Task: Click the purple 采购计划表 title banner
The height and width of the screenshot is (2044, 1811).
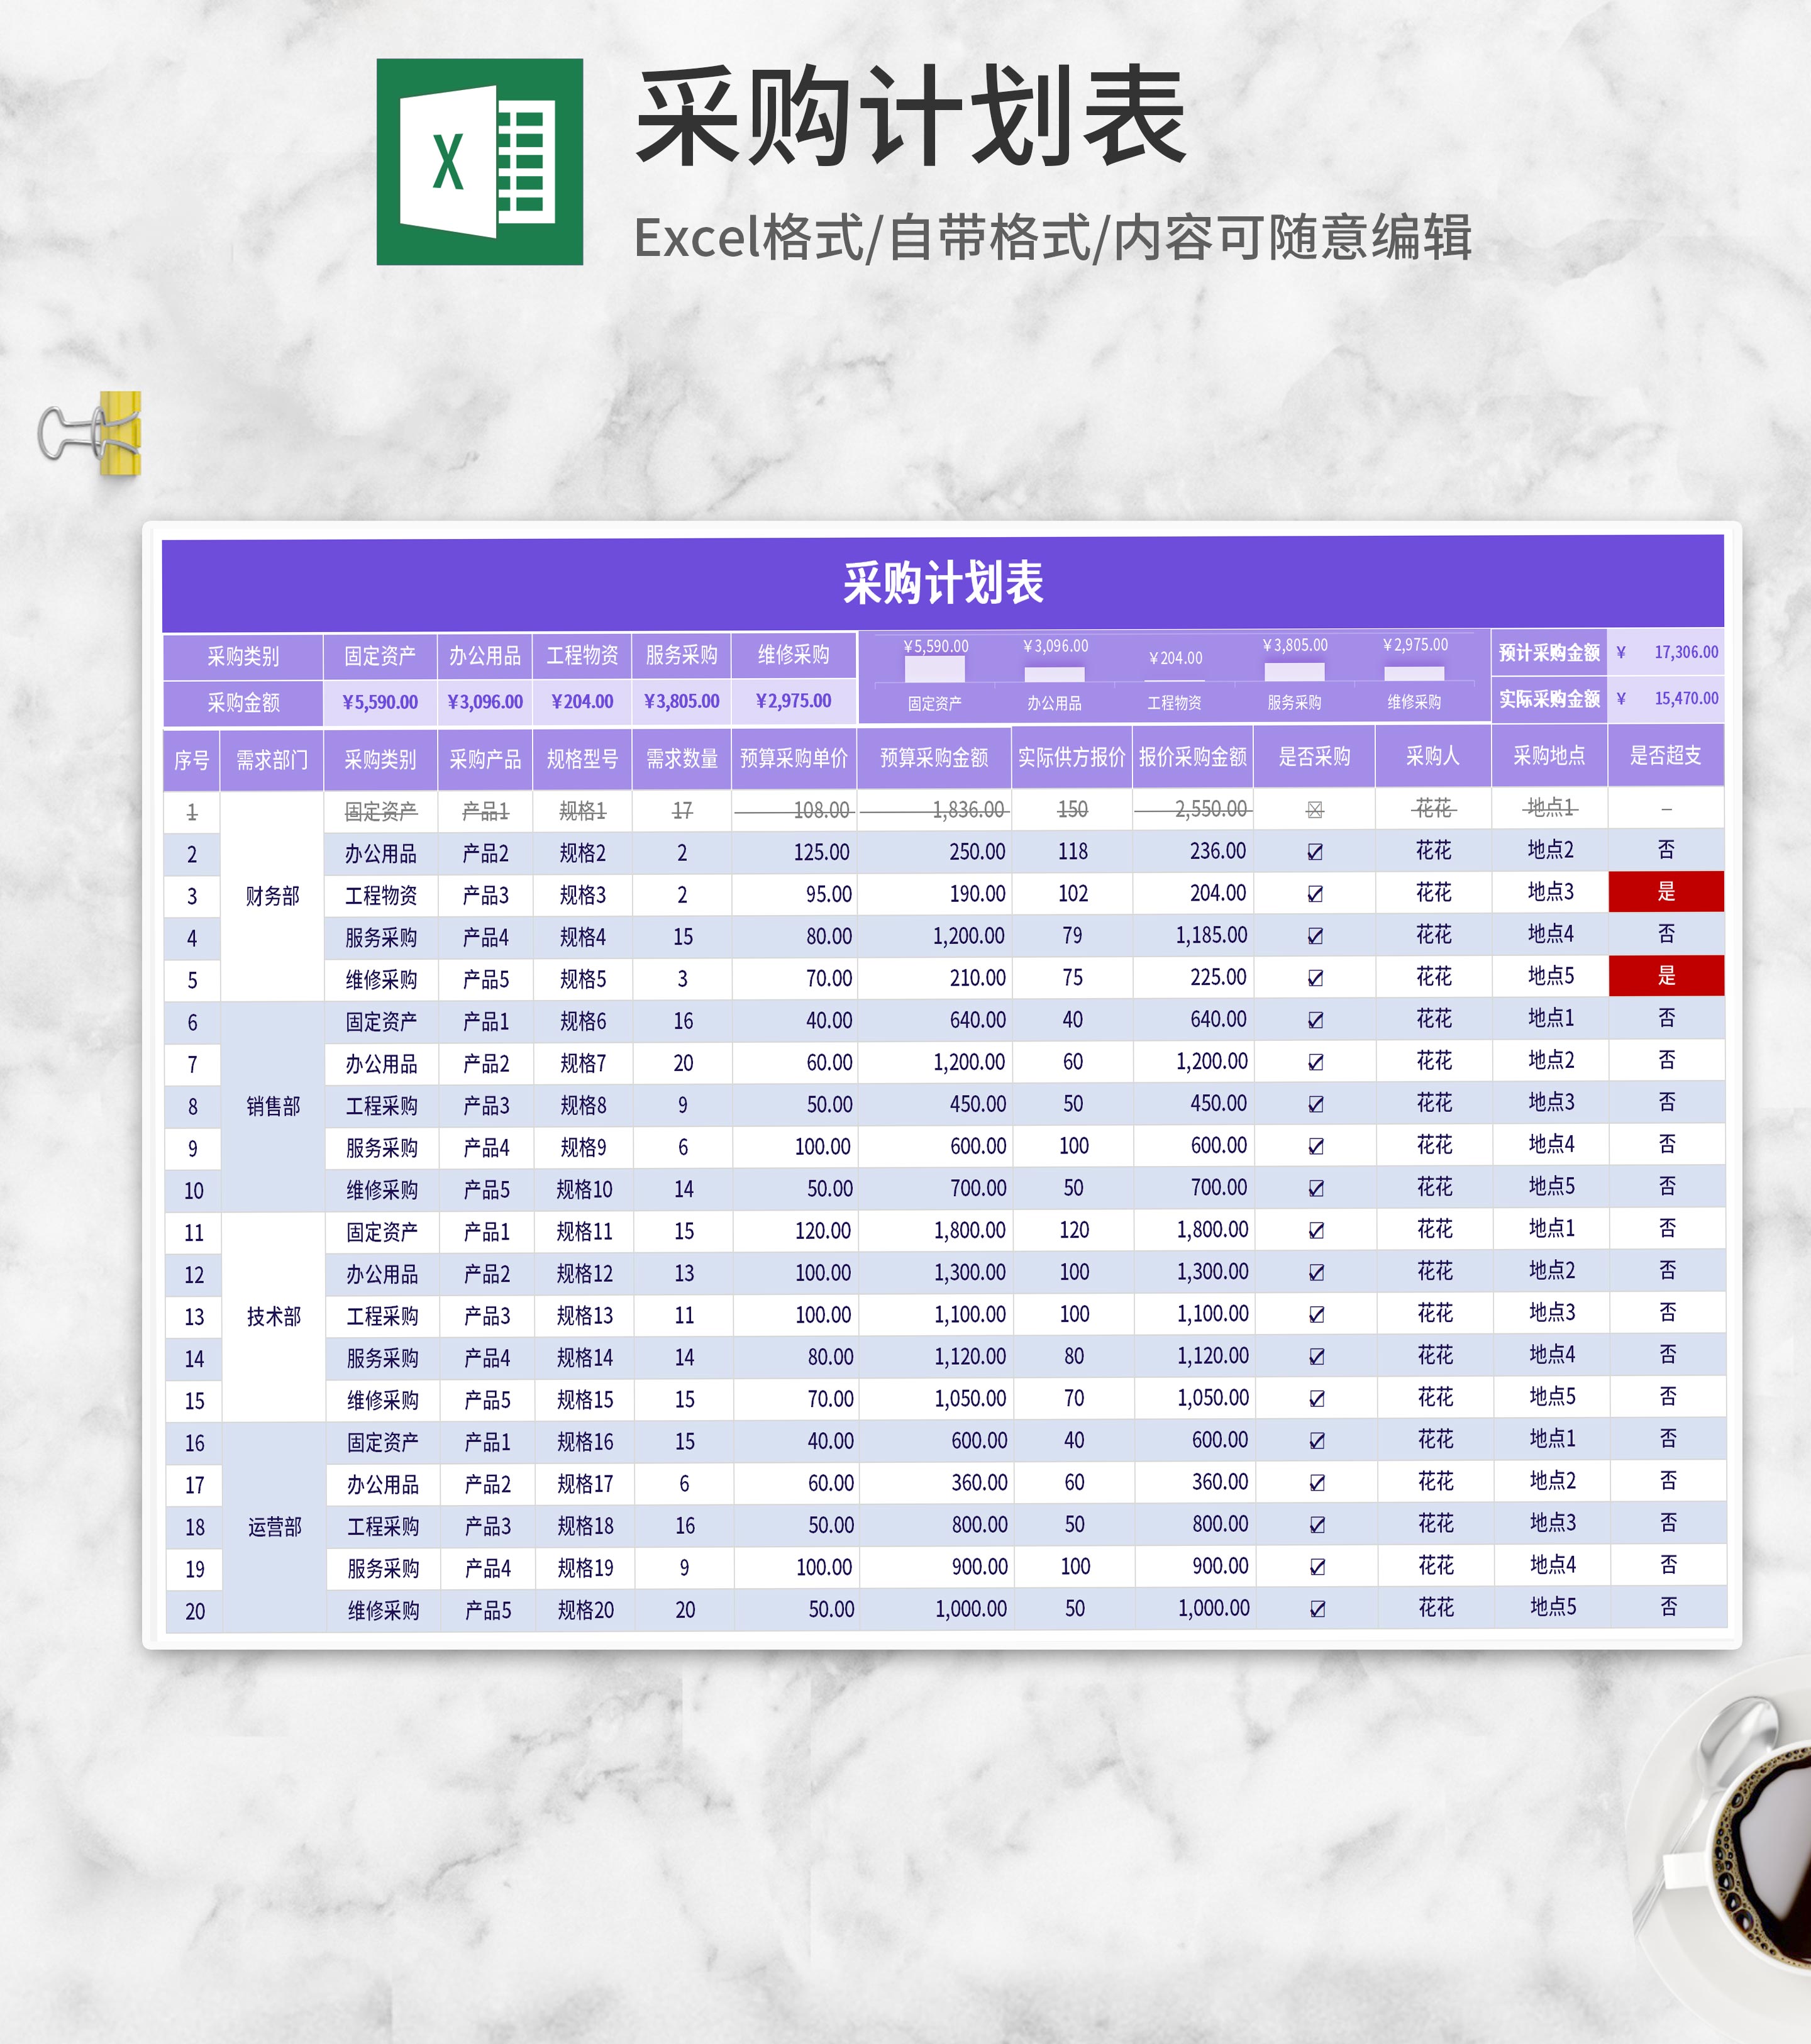Action: tap(942, 583)
